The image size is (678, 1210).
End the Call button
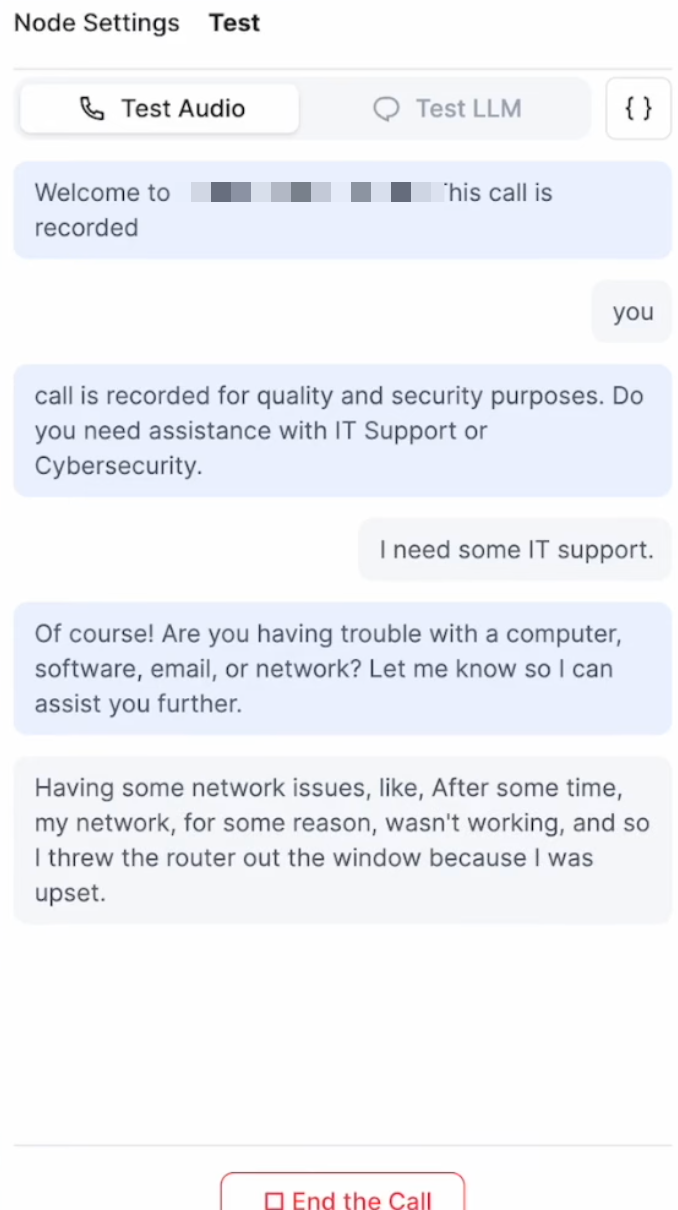click(x=343, y=1195)
